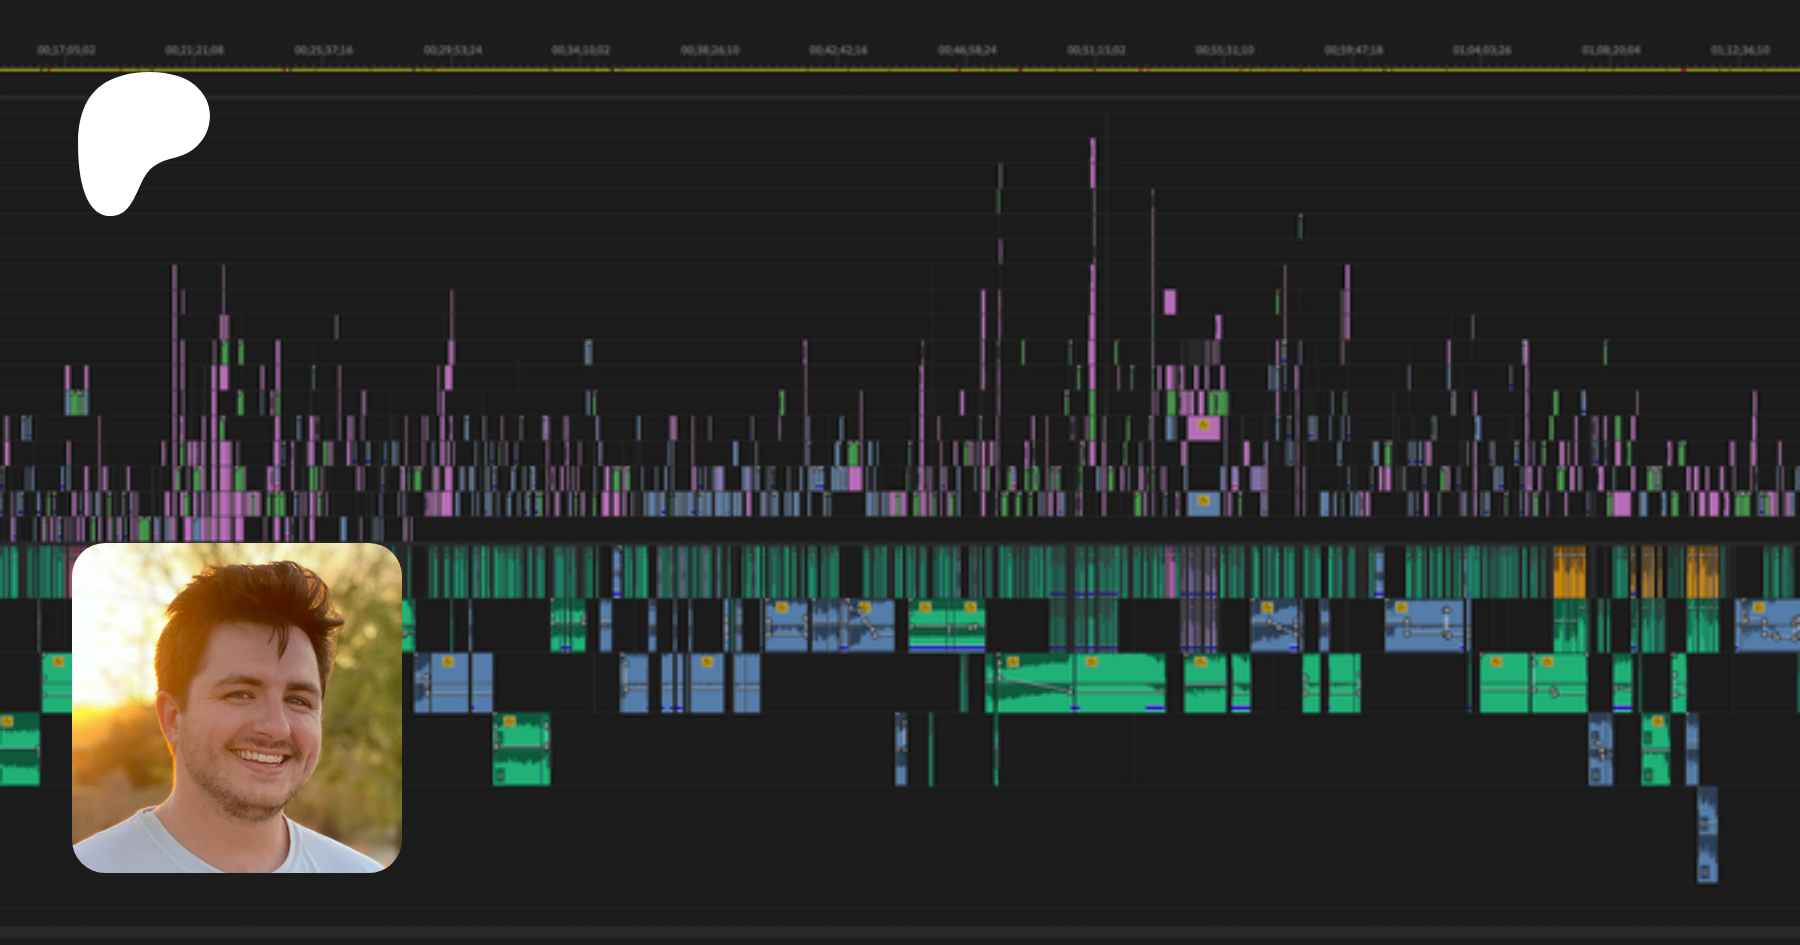The height and width of the screenshot is (945, 1800).
Task: Move playhead to 01;12;36;10 on the ruler
Action: (1740, 50)
